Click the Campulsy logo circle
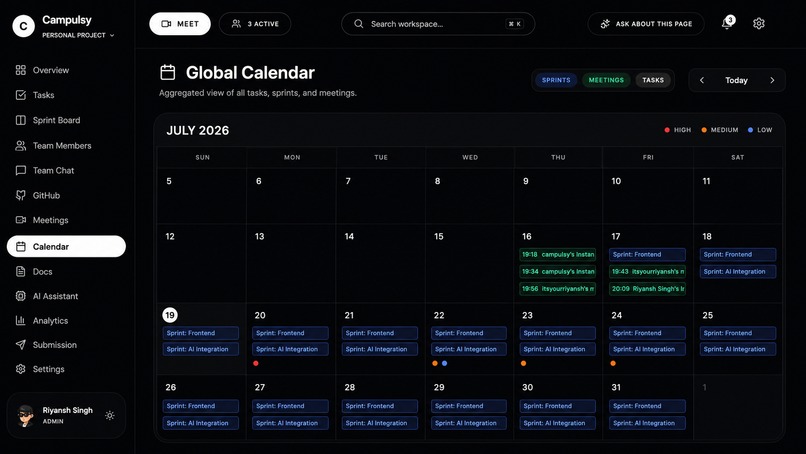The width and height of the screenshot is (806, 454). (x=23, y=26)
